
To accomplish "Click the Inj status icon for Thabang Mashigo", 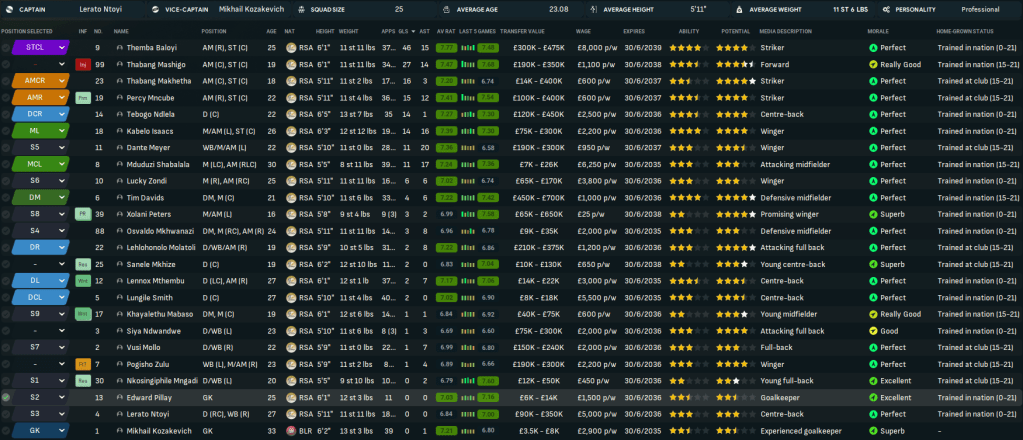I will coord(84,64).
